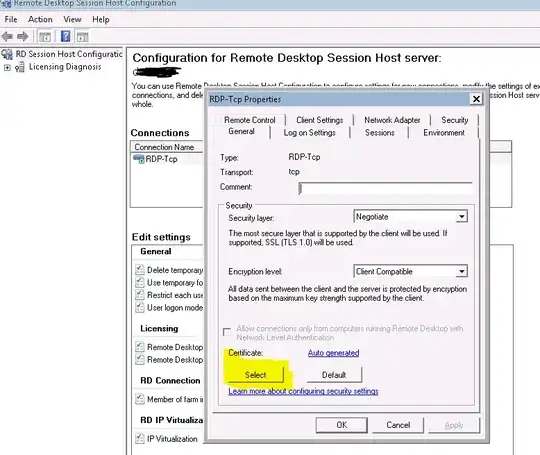
Task: Select the General tab
Action: (x=241, y=132)
